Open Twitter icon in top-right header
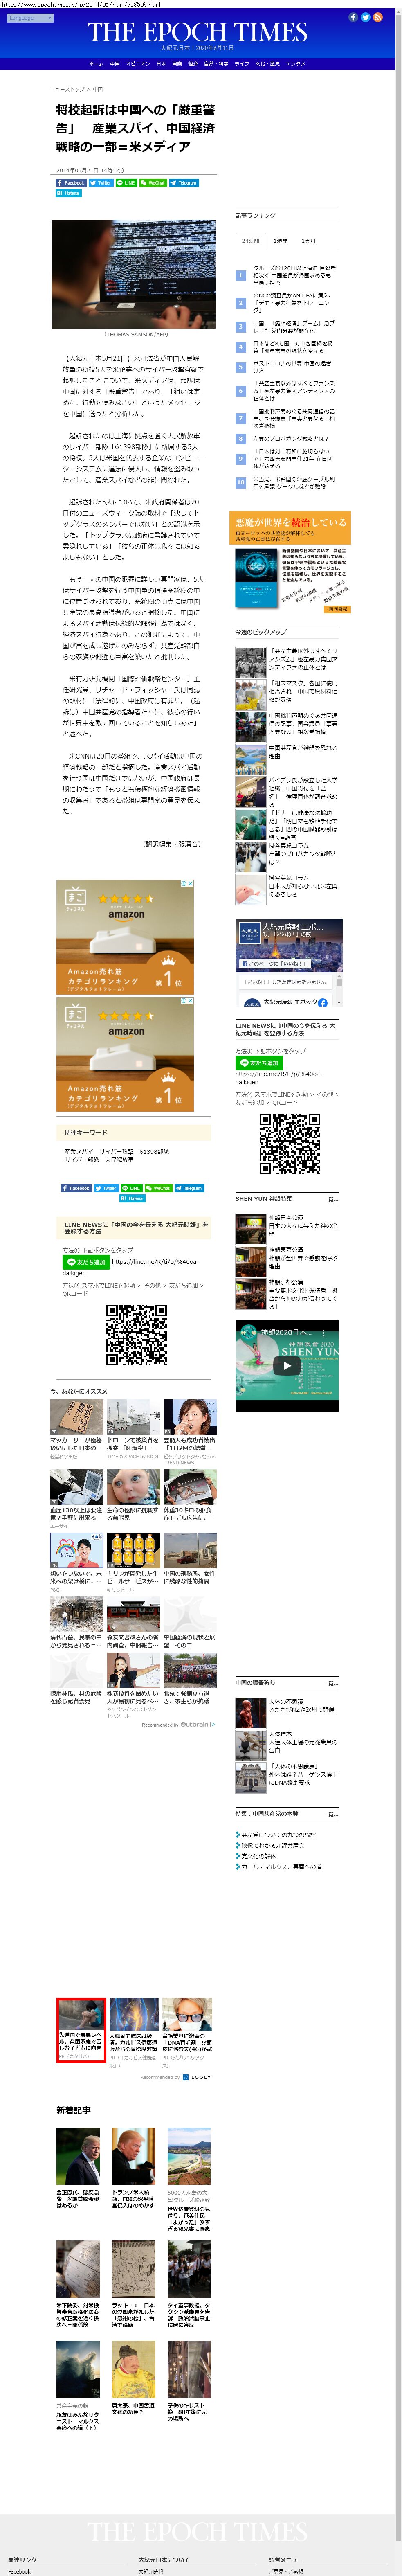The width and height of the screenshot is (402, 2576). (x=365, y=17)
